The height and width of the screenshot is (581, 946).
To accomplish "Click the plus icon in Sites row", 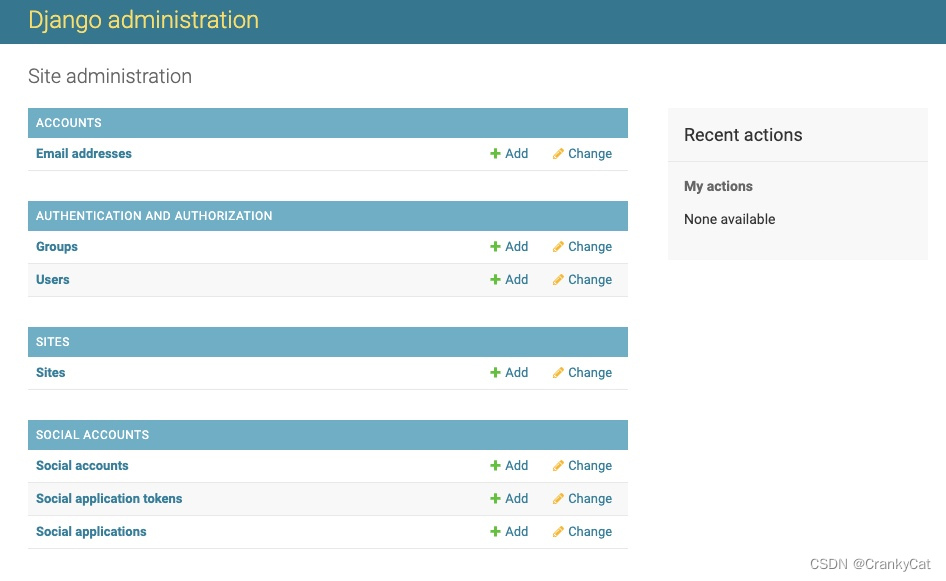I will tap(495, 373).
